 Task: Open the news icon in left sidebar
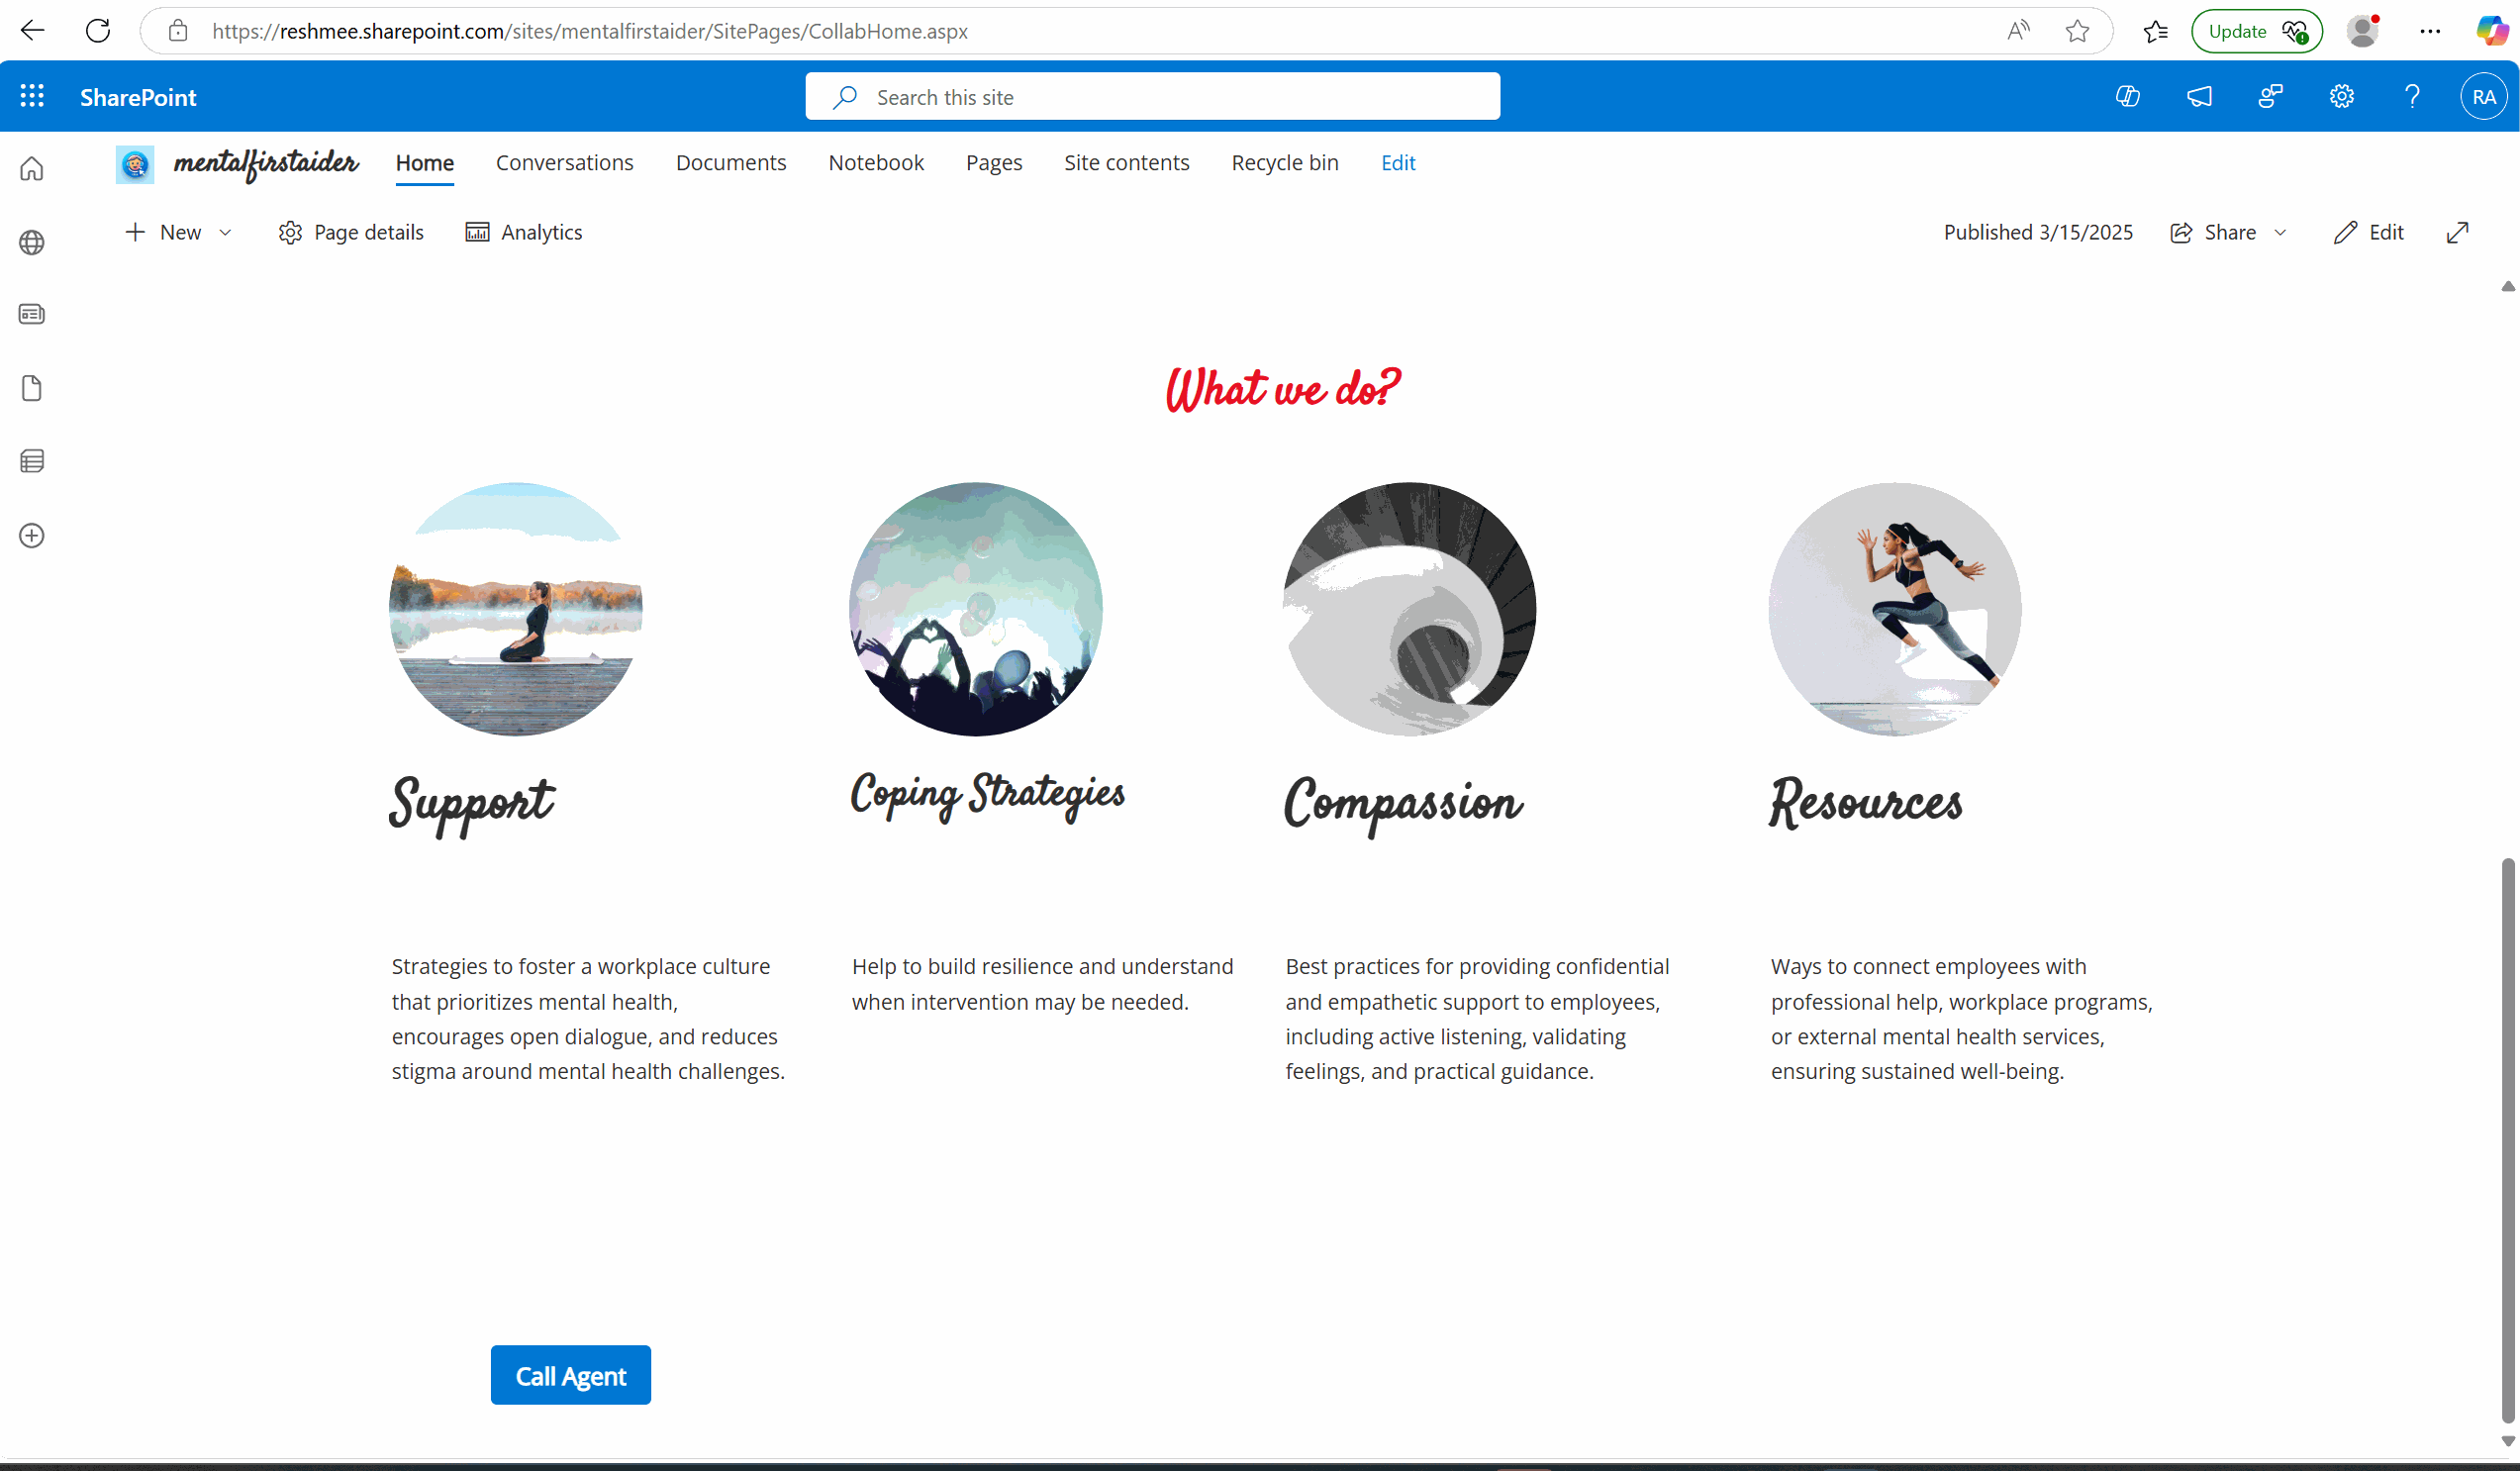pos(32,314)
